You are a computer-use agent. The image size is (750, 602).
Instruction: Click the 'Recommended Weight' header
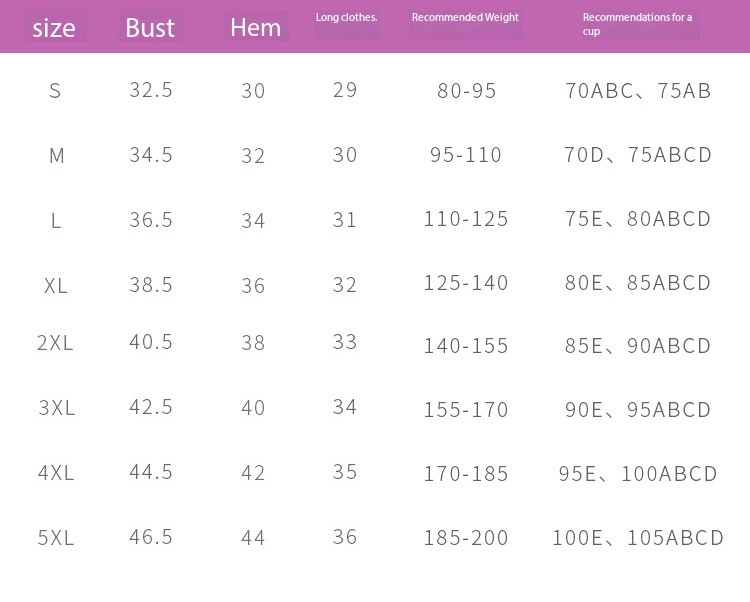465,18
